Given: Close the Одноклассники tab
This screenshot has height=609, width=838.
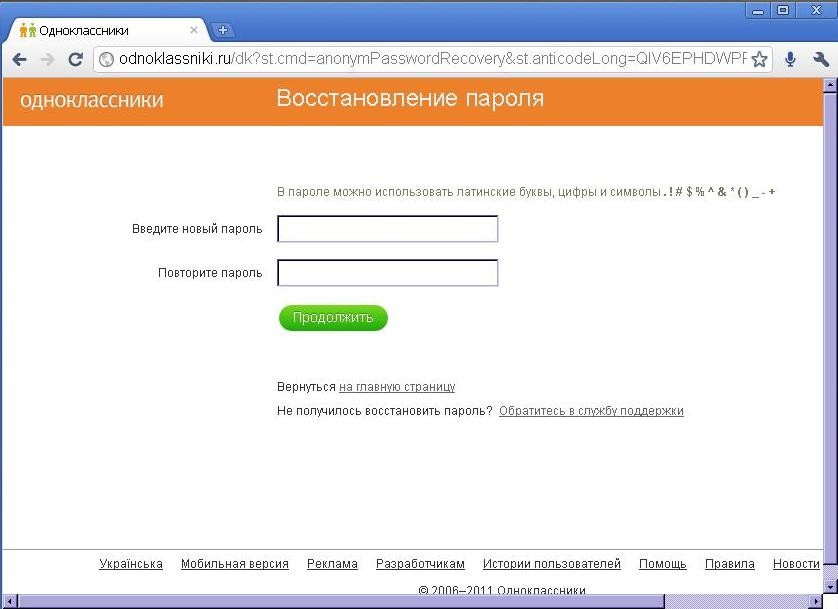Looking at the screenshot, I should coord(193,30).
